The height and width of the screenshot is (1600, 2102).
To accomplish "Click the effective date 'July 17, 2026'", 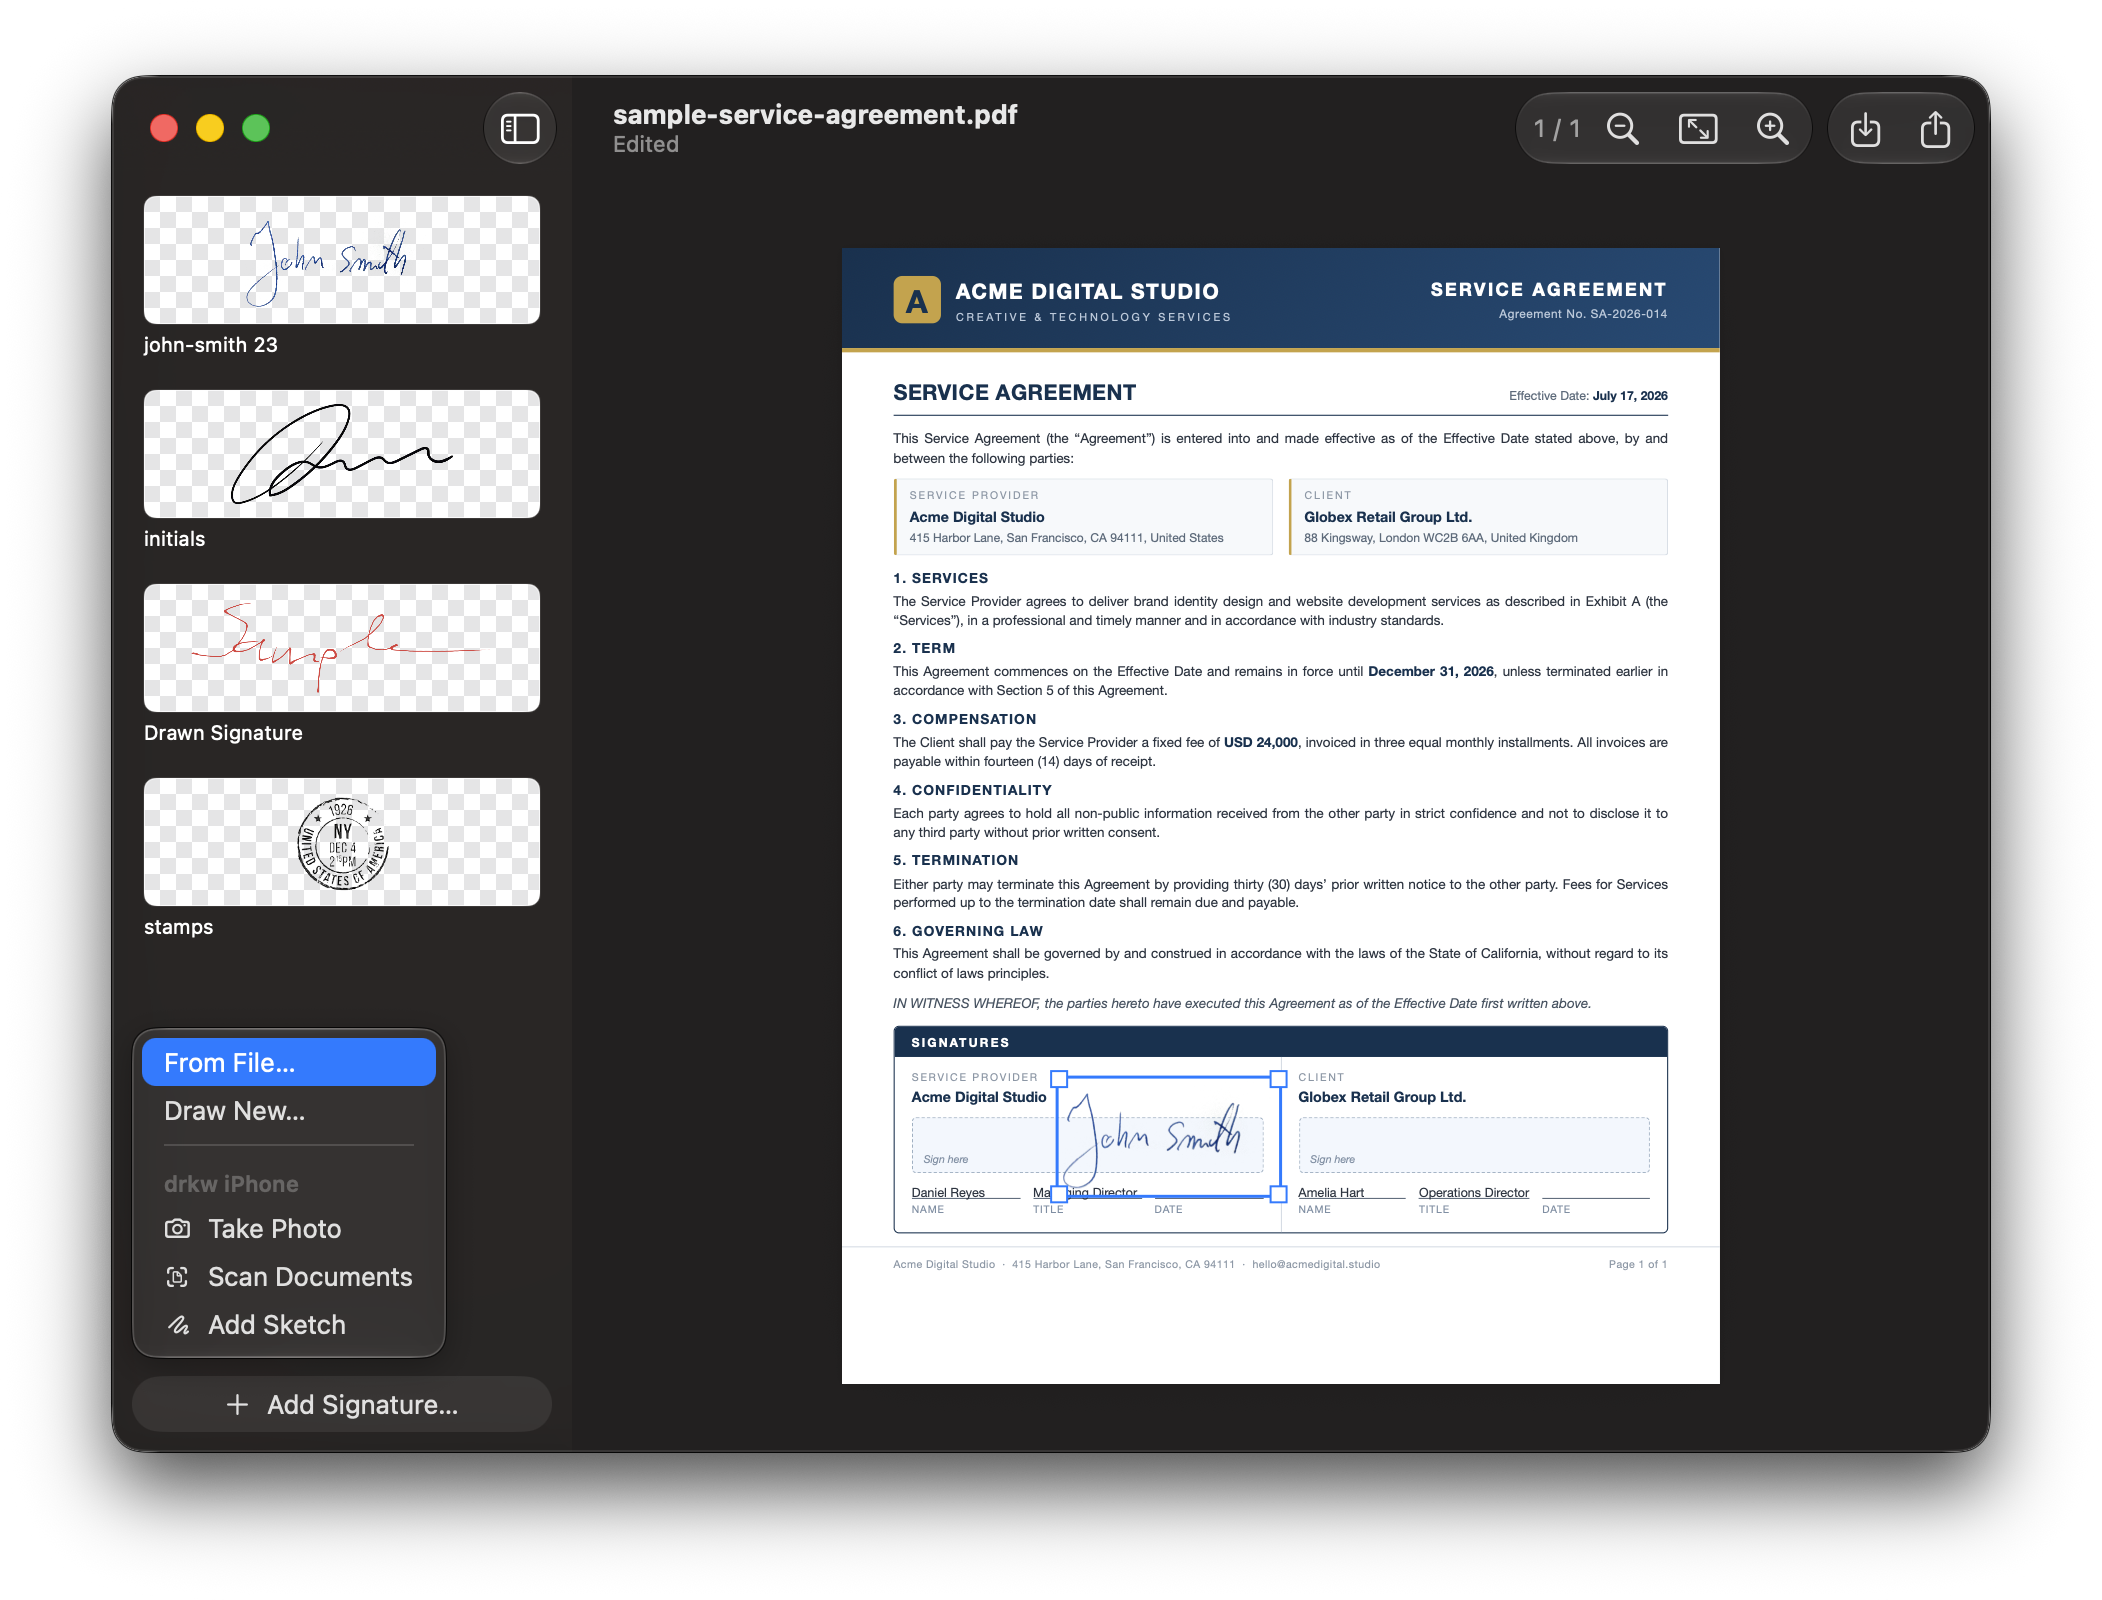I will pyautogui.click(x=1630, y=396).
